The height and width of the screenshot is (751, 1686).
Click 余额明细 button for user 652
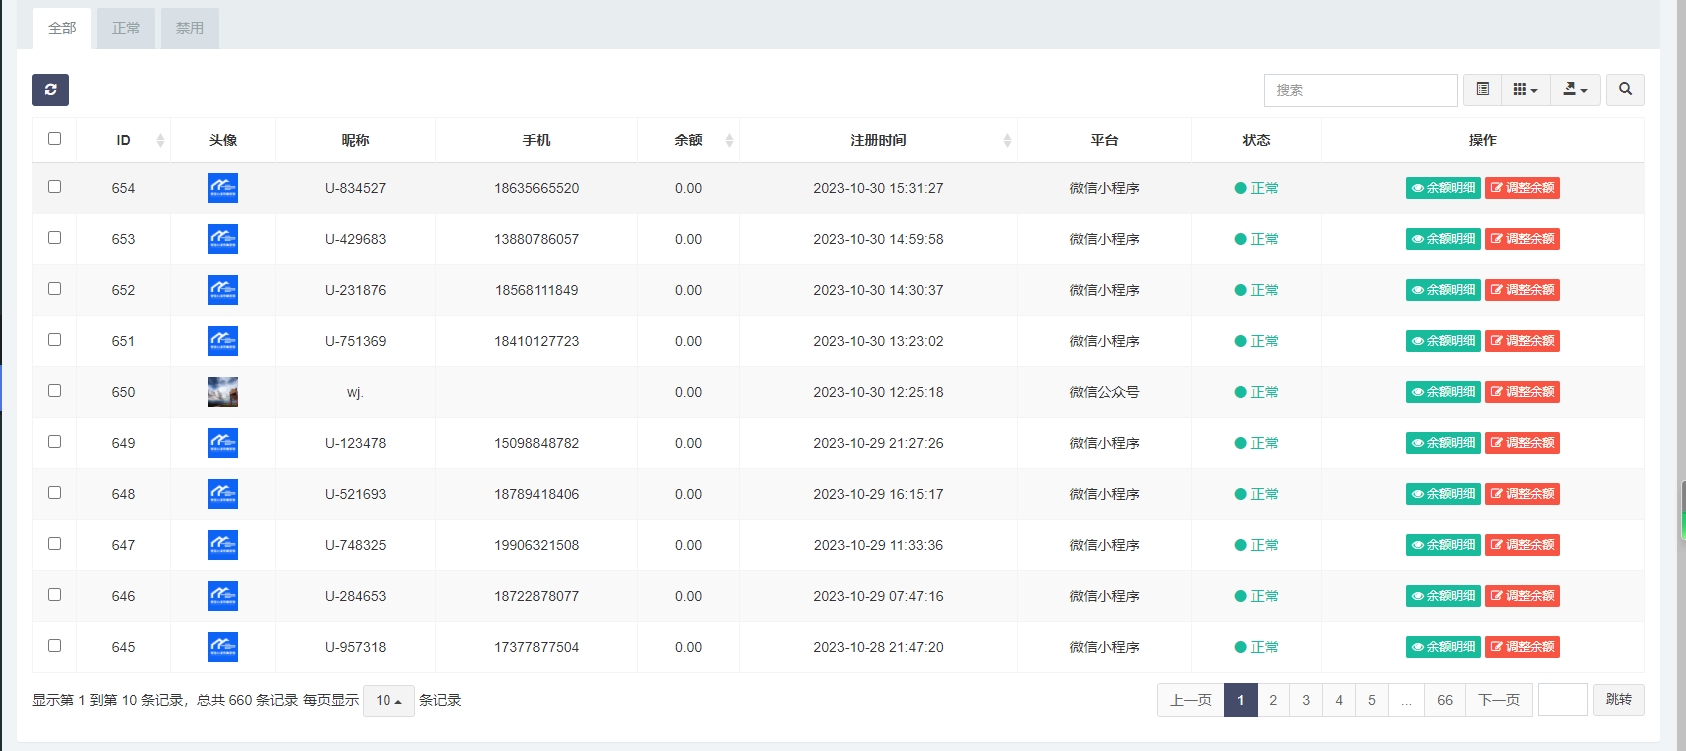[1443, 290]
